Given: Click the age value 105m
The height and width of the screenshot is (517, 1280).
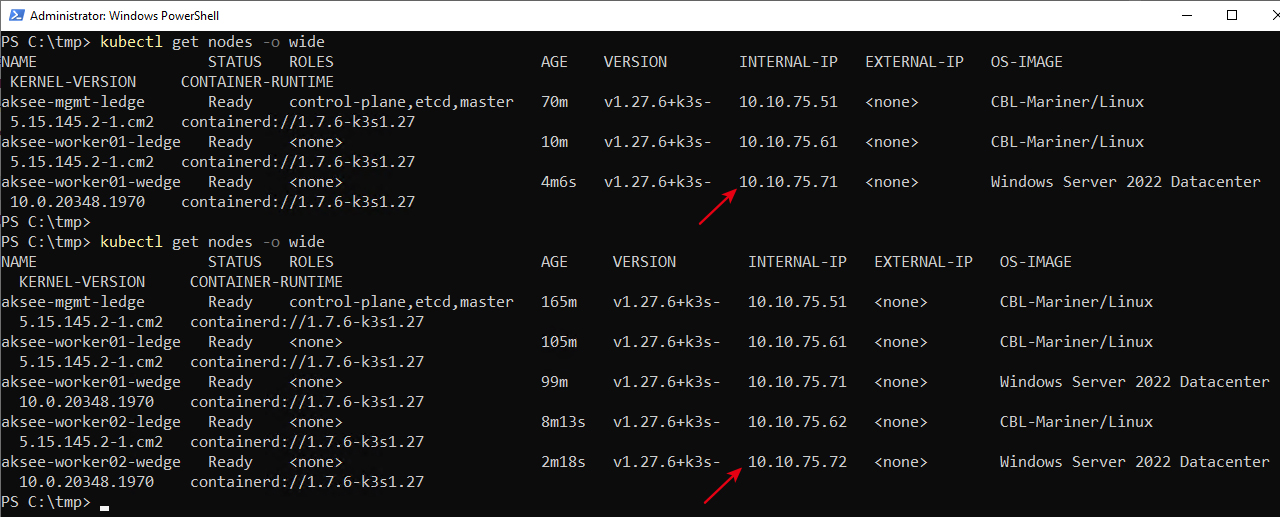Looking at the screenshot, I should coord(558,342).
